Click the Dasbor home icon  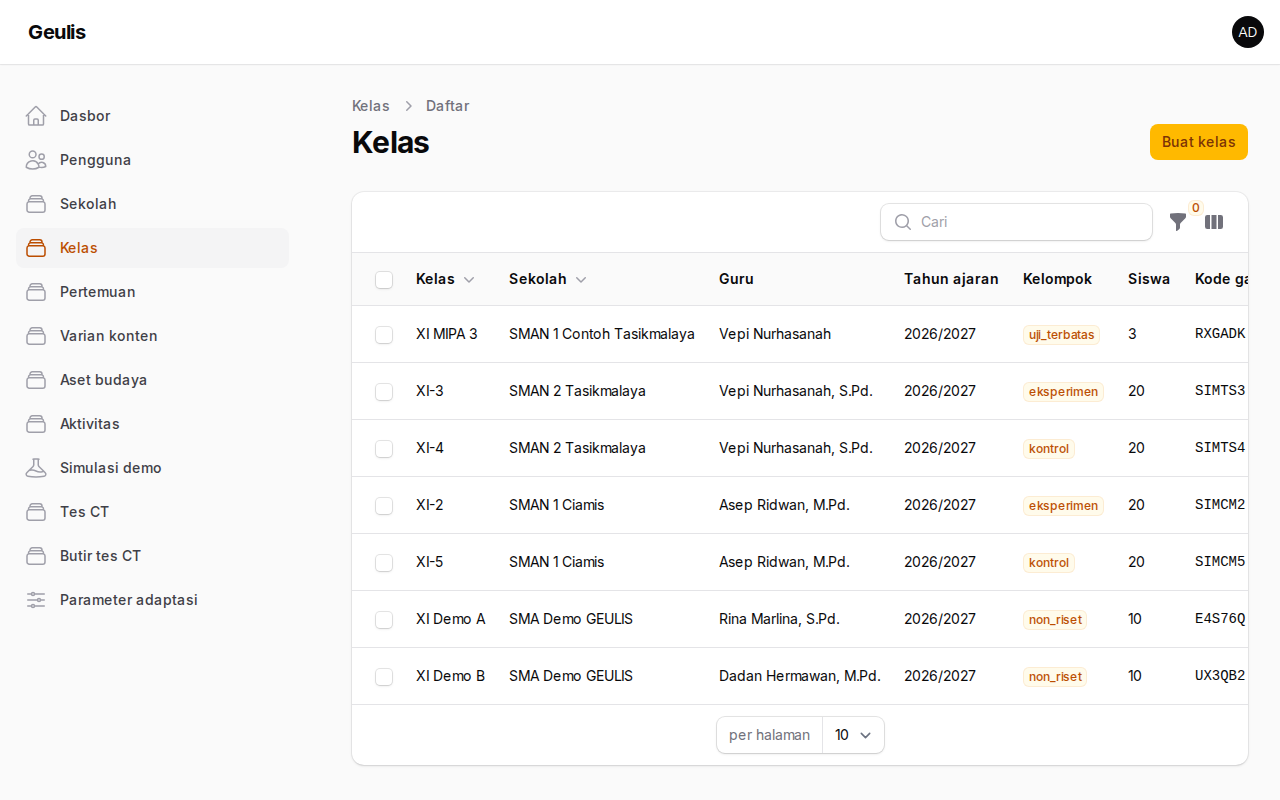point(36,116)
